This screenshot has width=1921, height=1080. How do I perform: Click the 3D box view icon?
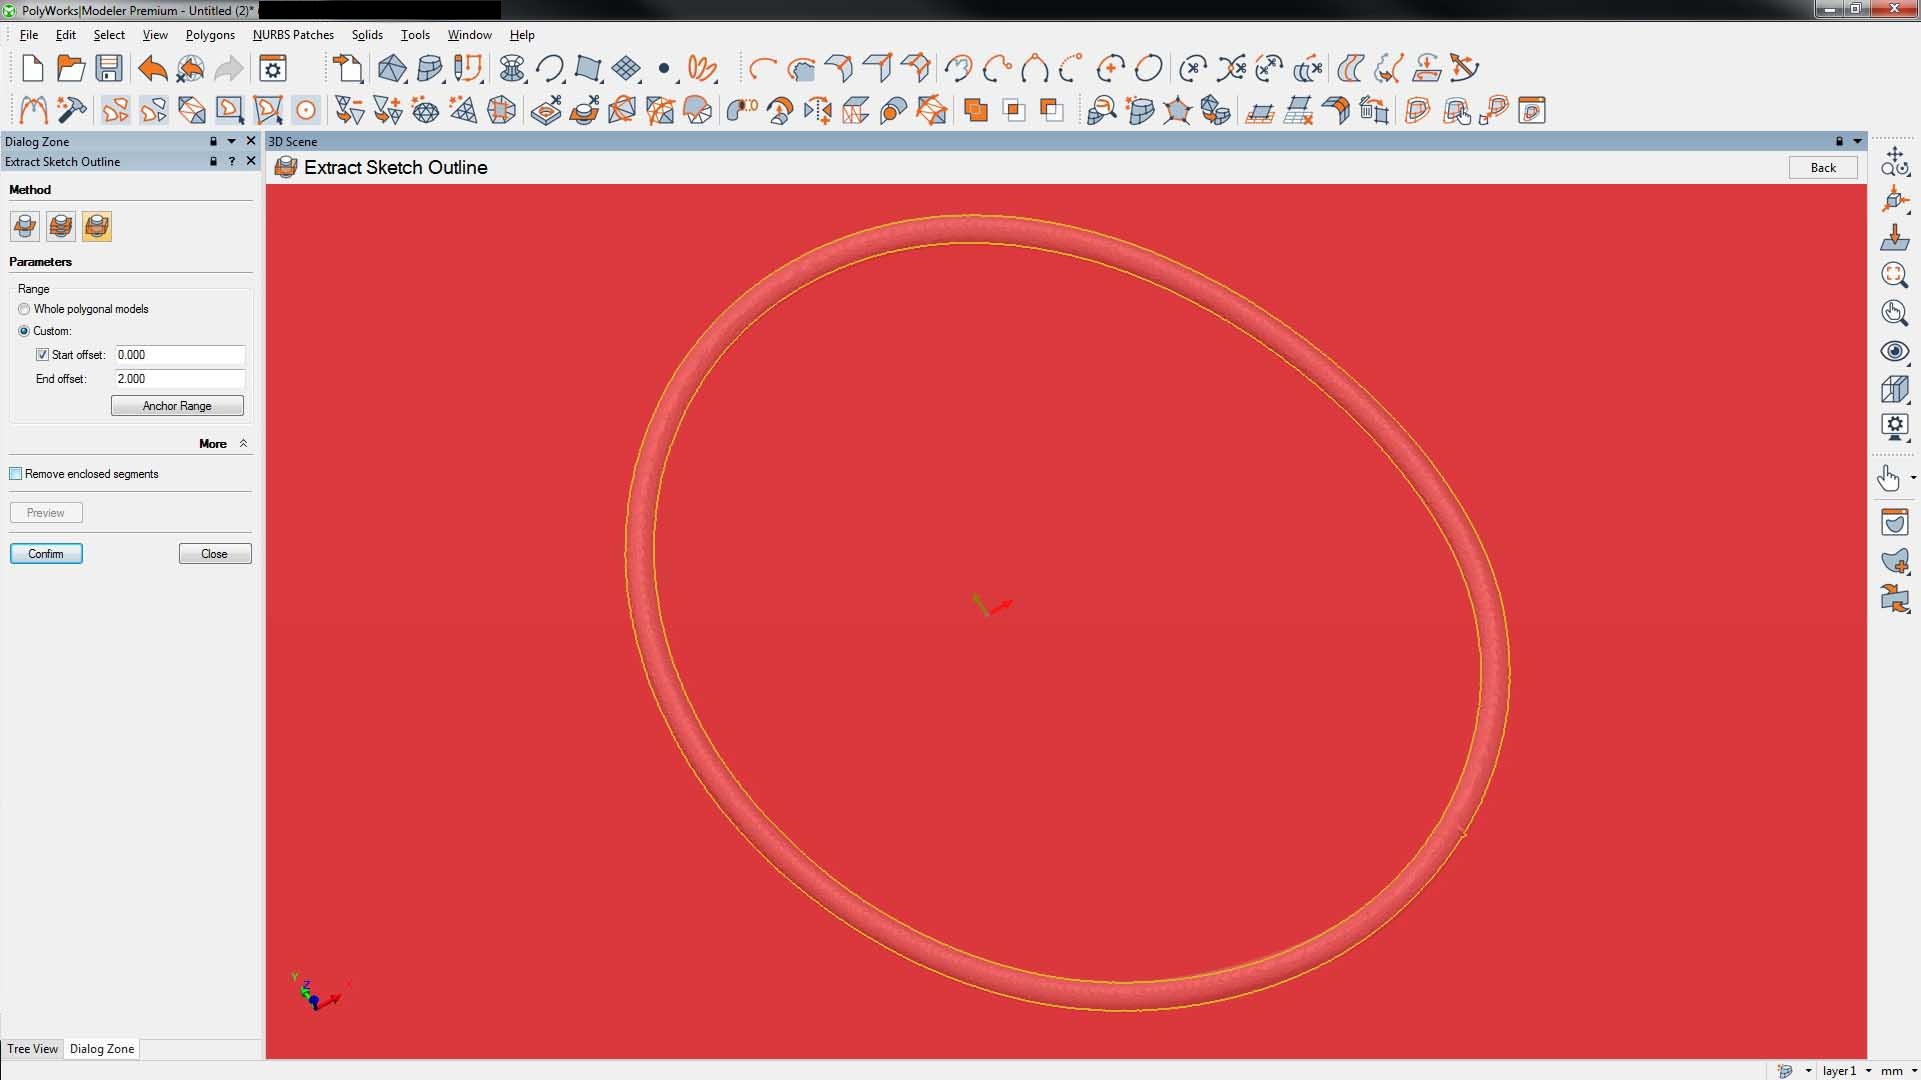(x=1894, y=389)
